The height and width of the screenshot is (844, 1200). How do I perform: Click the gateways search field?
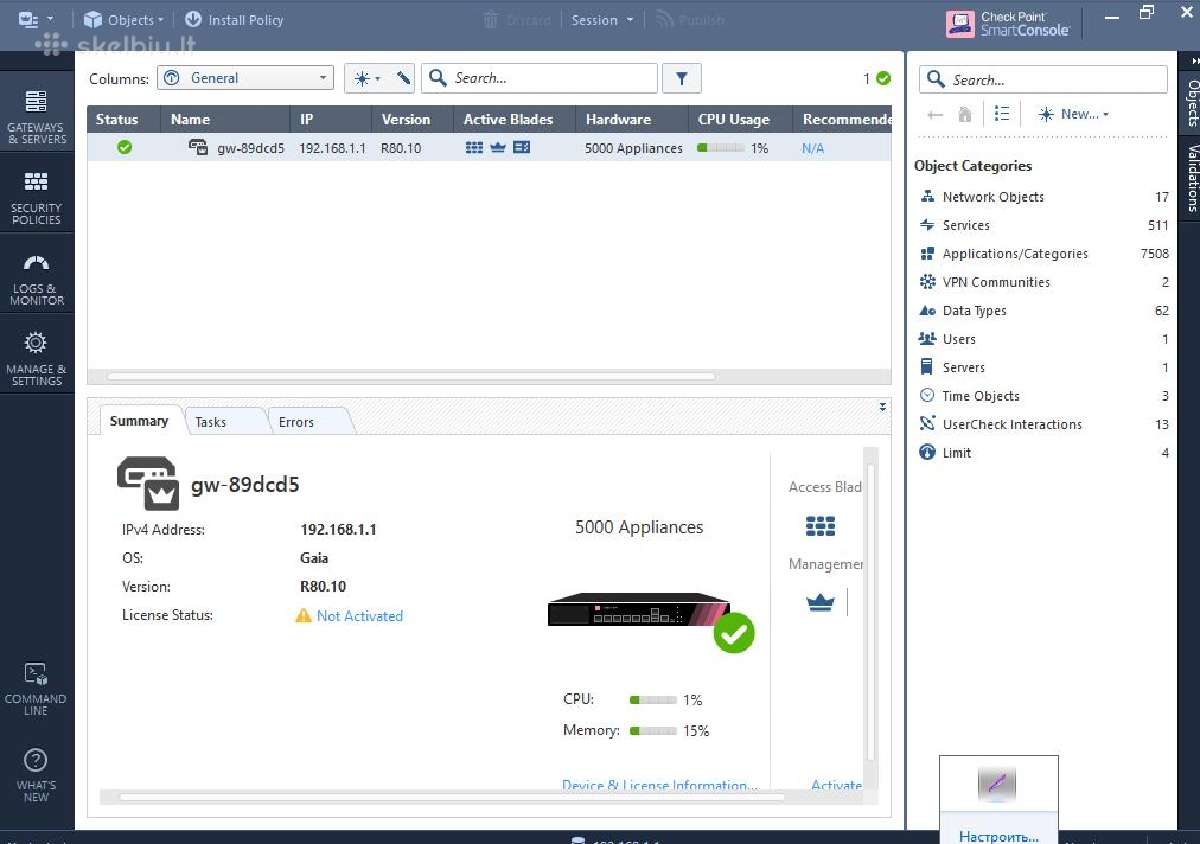(x=540, y=78)
